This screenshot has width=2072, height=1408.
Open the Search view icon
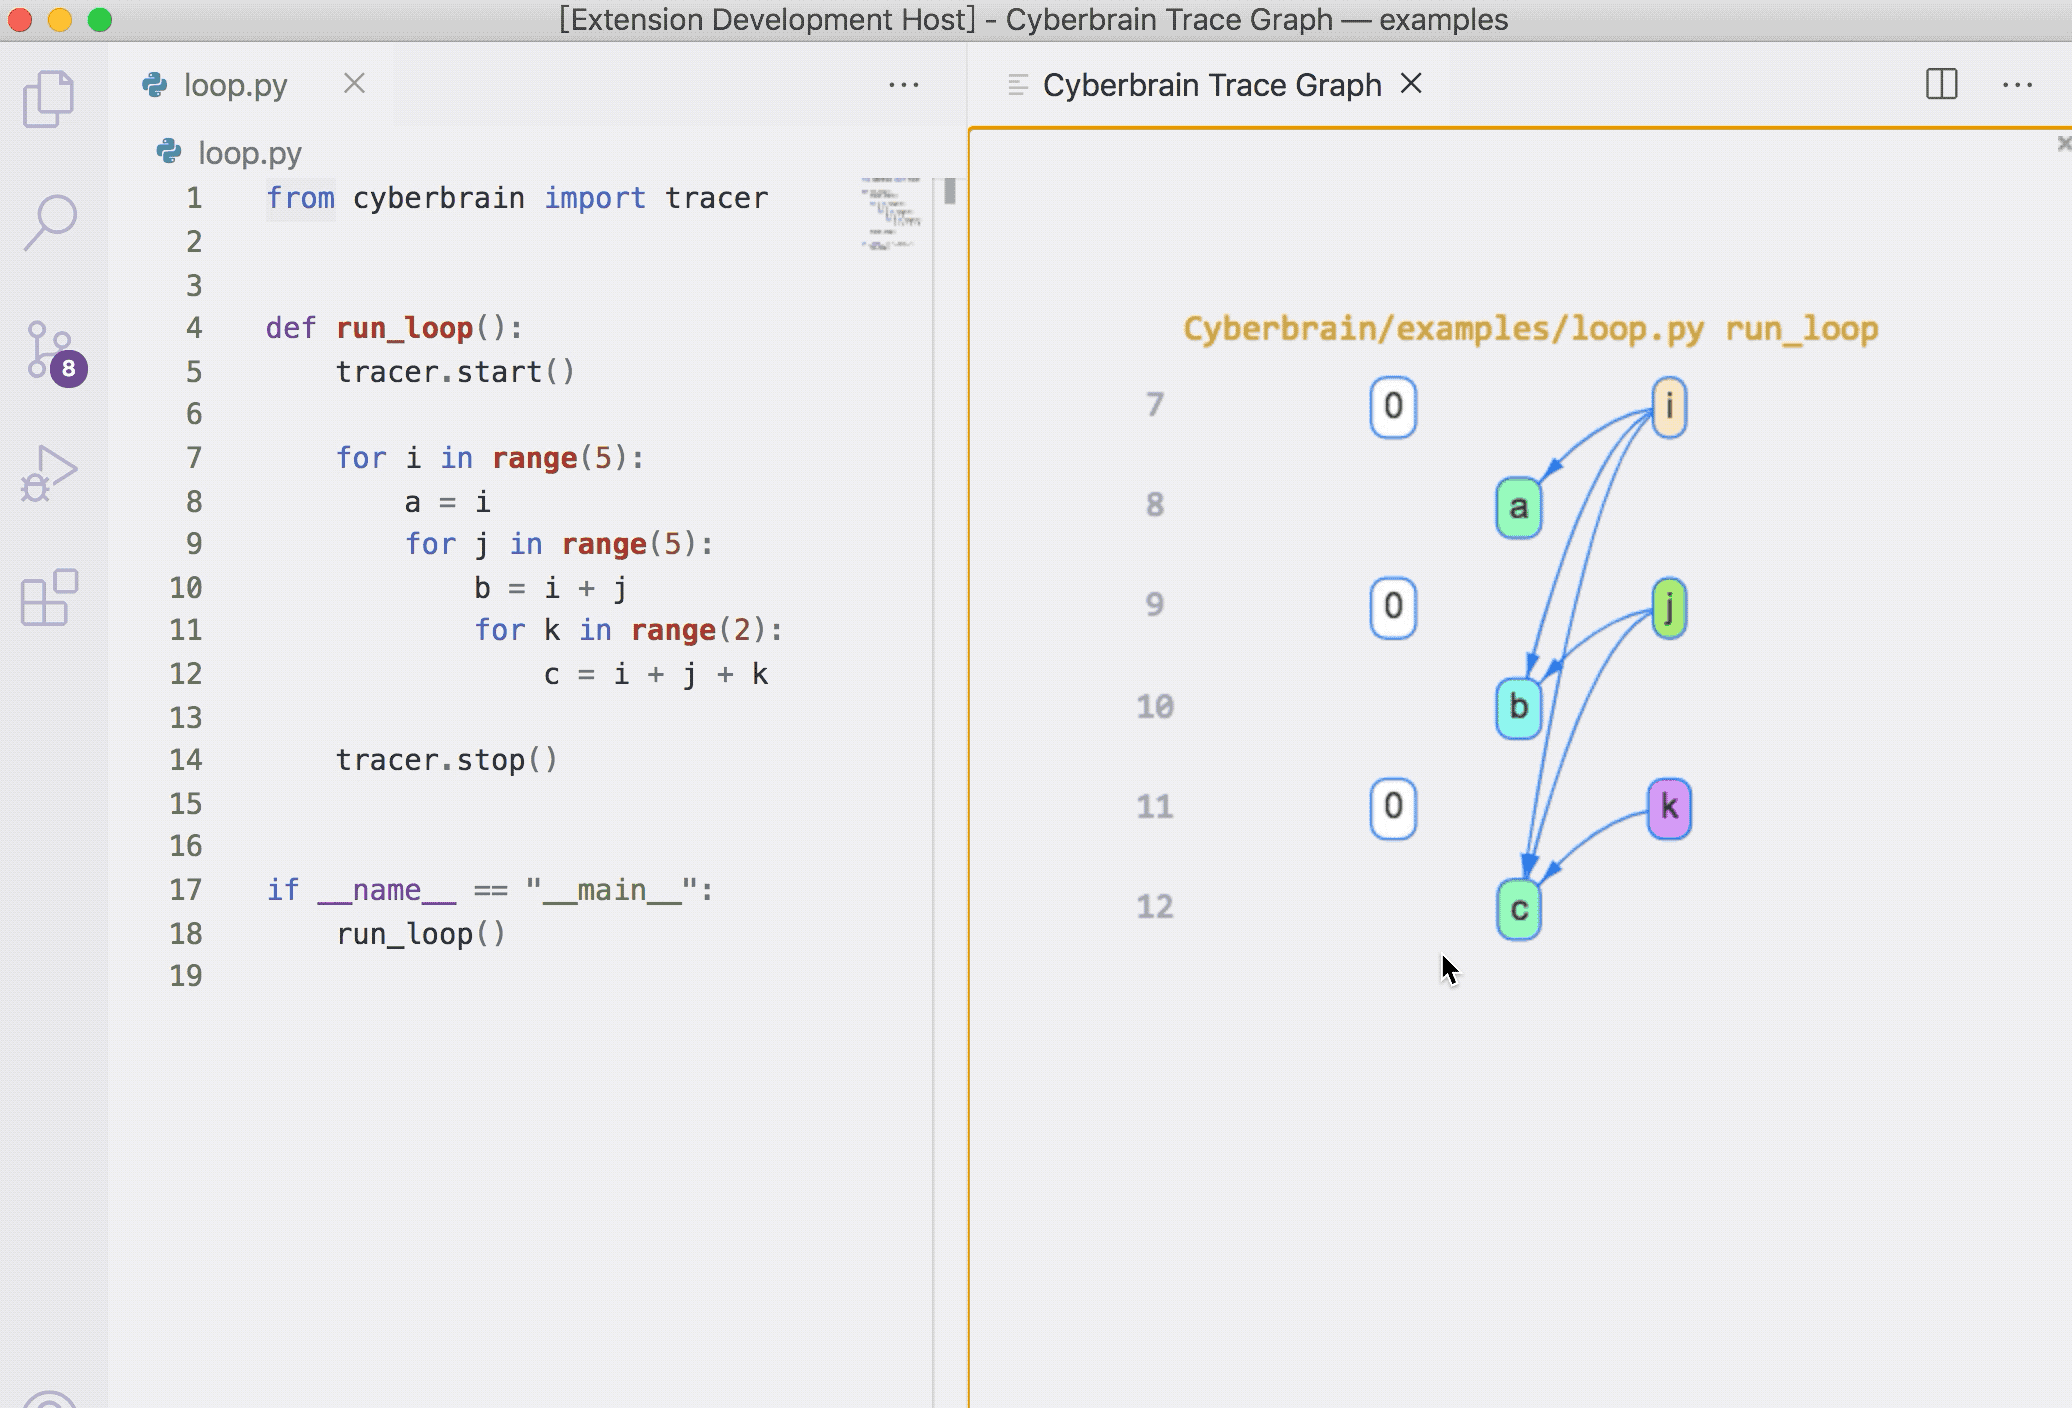[x=48, y=222]
